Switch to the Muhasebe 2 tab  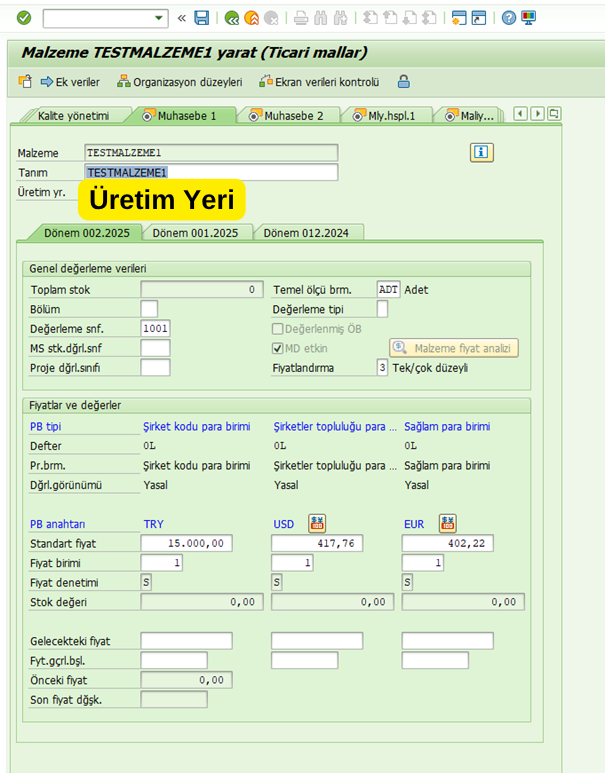[292, 116]
